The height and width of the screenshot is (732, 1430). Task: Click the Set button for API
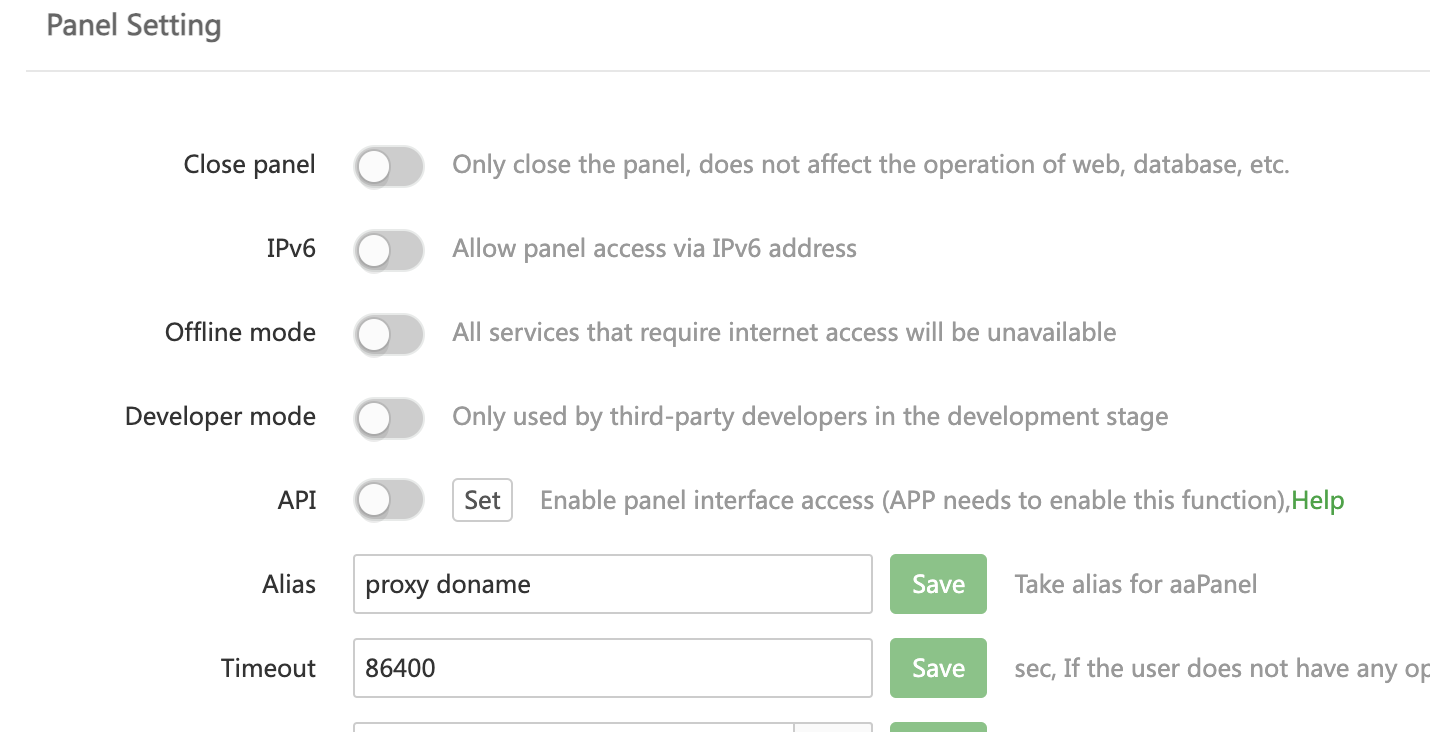(x=482, y=500)
